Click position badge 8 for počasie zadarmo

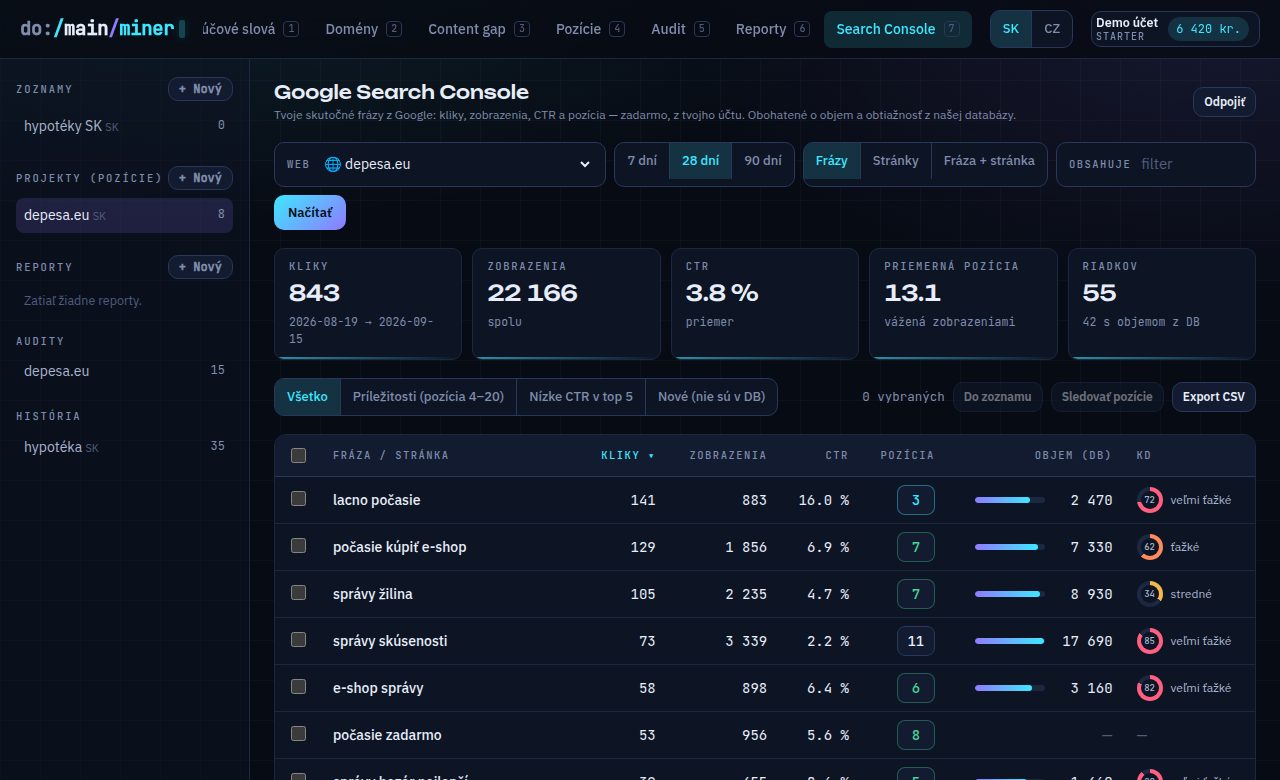[x=916, y=735]
